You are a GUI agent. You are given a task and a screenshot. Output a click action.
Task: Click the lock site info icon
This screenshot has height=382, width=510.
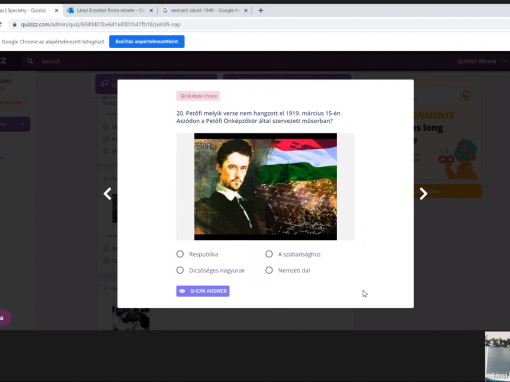point(14,24)
